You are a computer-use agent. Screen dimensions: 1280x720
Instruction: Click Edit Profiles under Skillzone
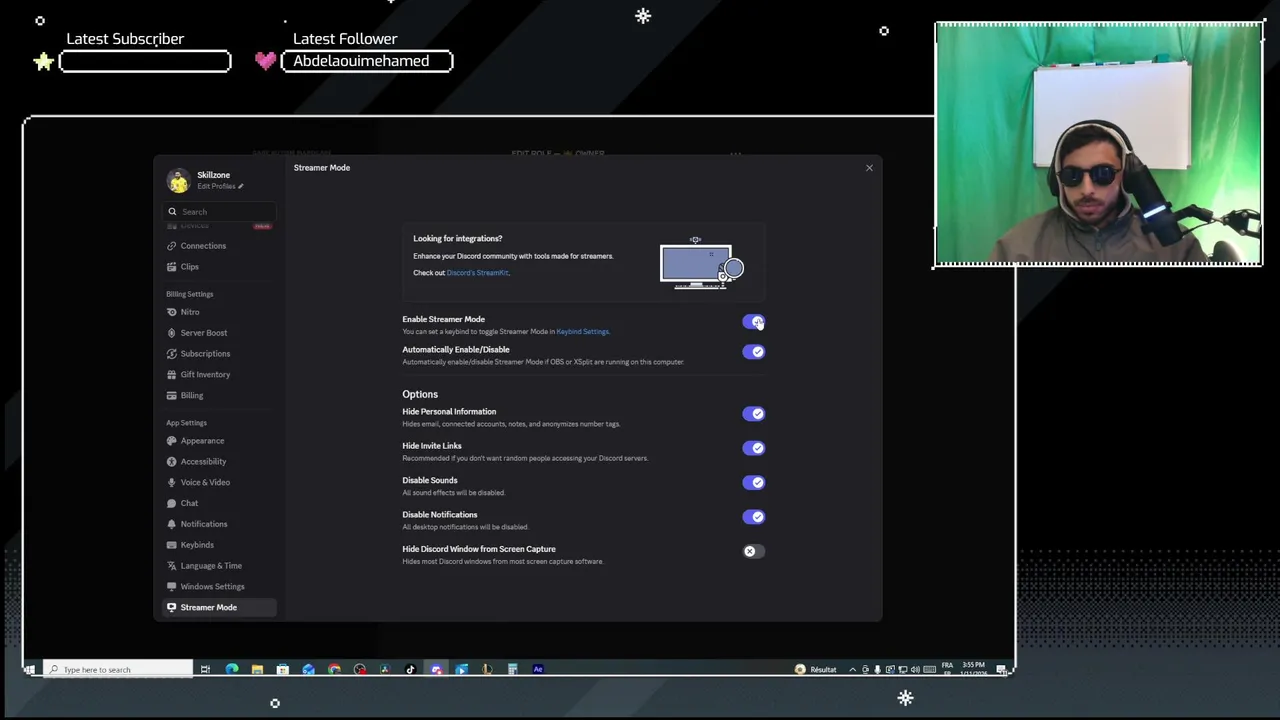coord(220,186)
